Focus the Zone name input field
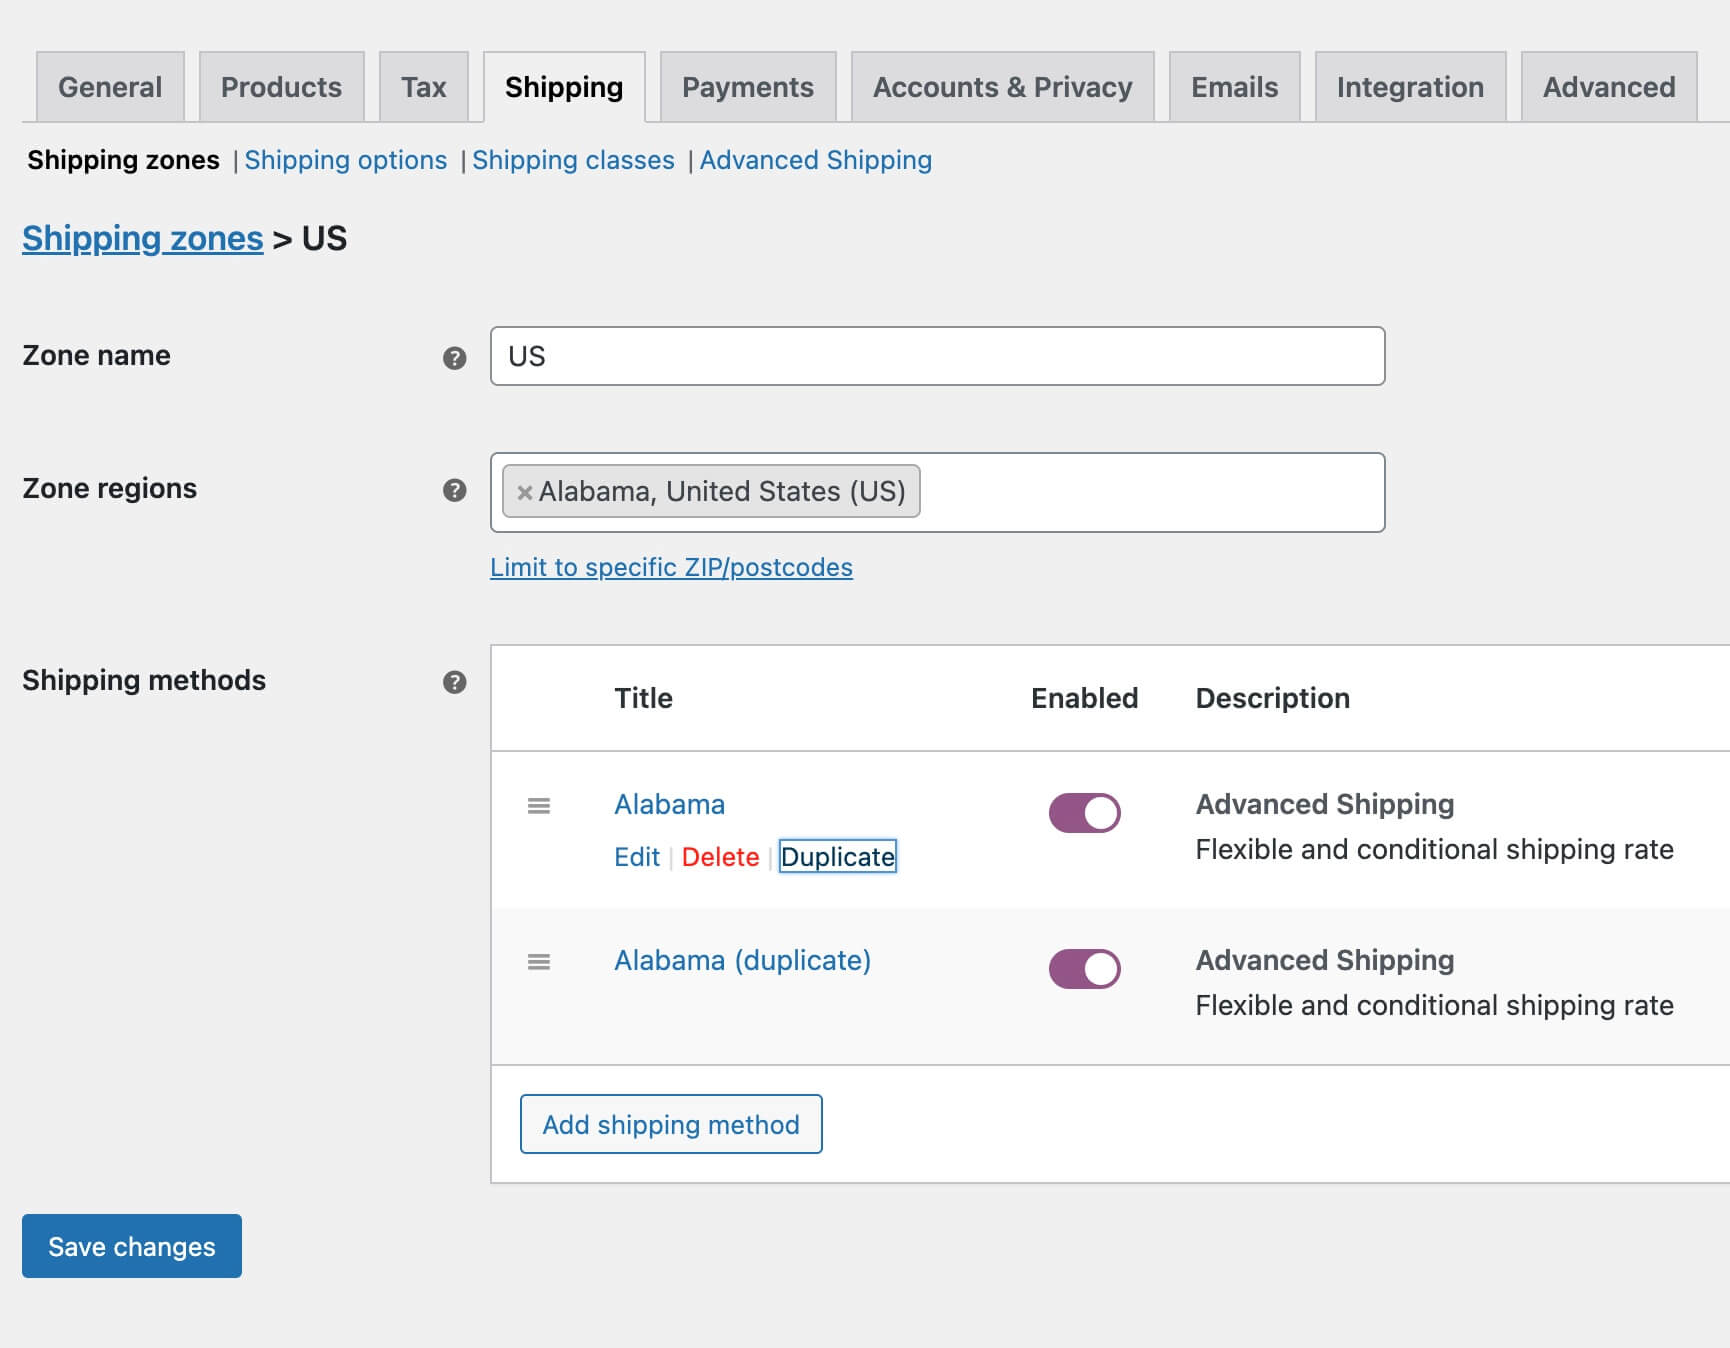This screenshot has width=1730, height=1348. (937, 356)
